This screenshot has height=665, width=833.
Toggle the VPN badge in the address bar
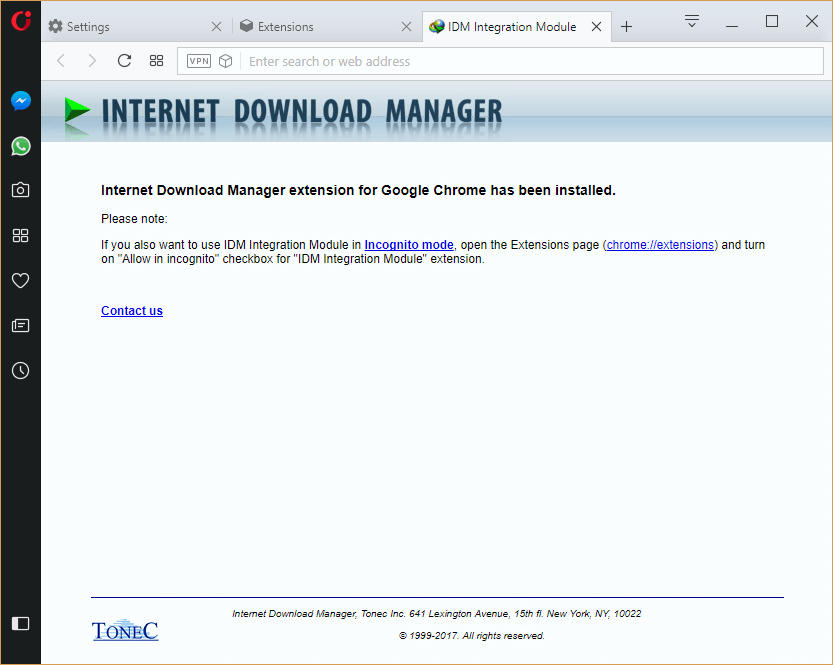(x=199, y=61)
